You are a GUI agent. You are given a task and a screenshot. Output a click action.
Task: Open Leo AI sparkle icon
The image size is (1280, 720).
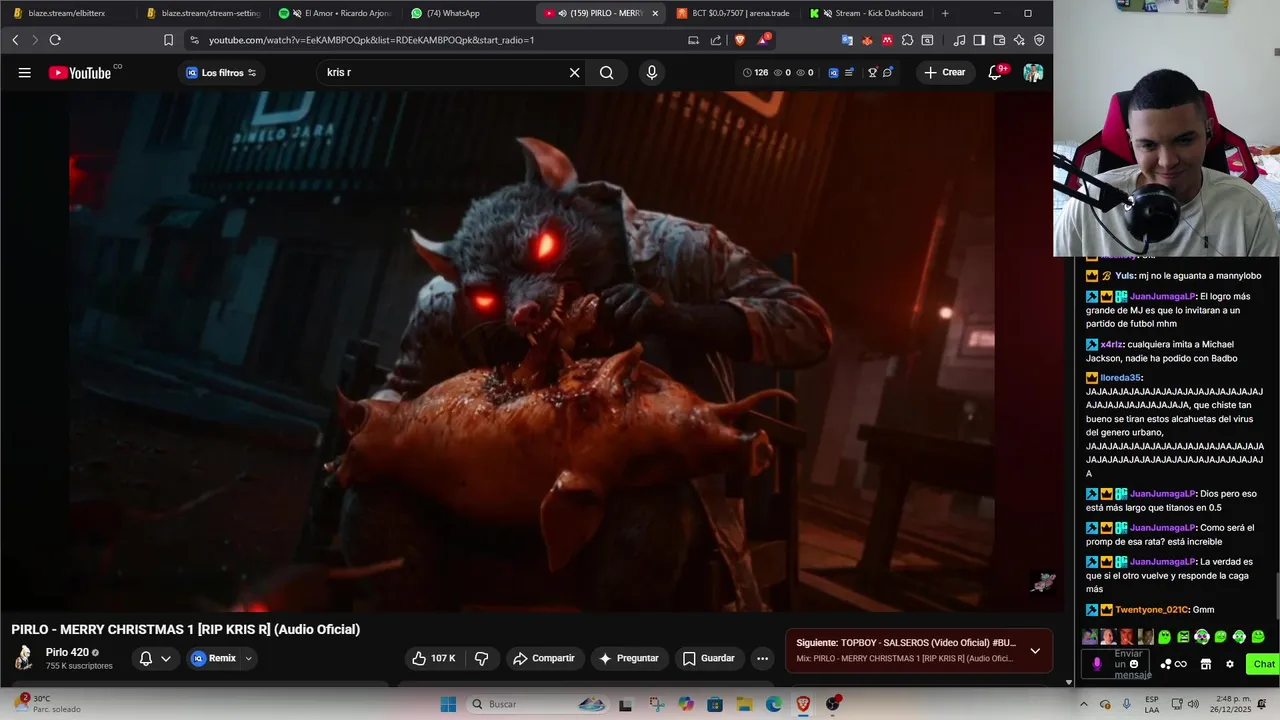pos(1019,40)
